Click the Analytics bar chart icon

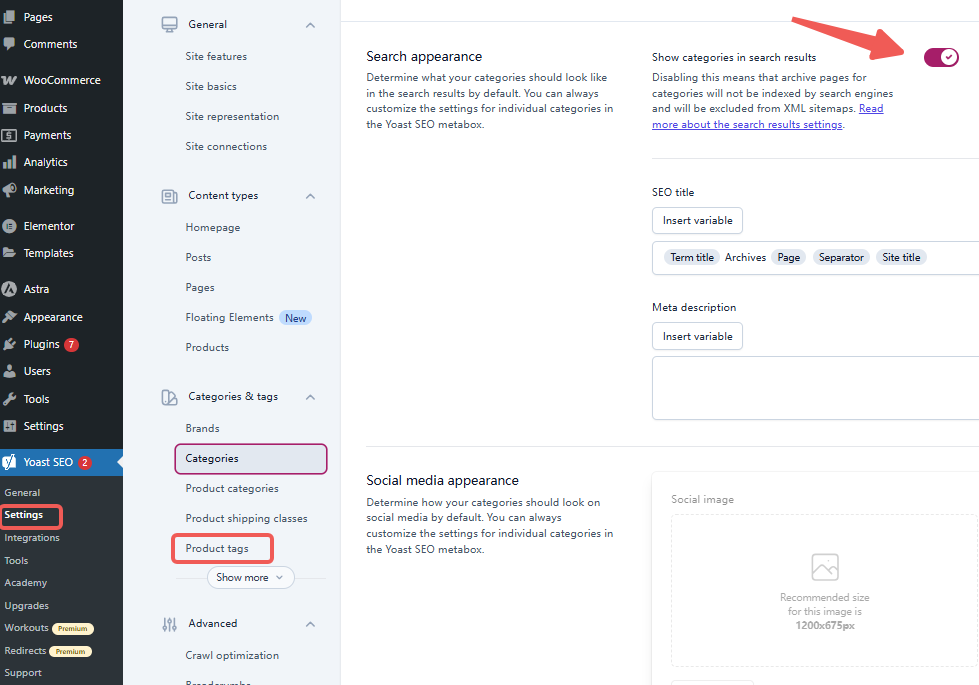[x=9, y=162]
